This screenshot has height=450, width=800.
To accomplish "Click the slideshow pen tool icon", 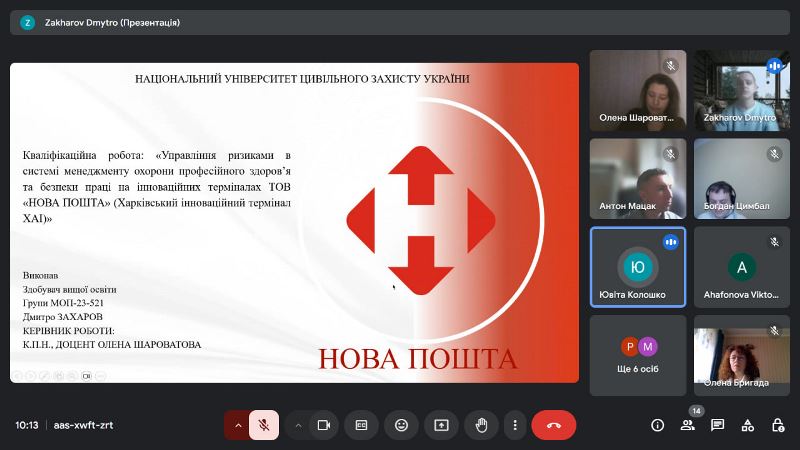I will coord(45,376).
